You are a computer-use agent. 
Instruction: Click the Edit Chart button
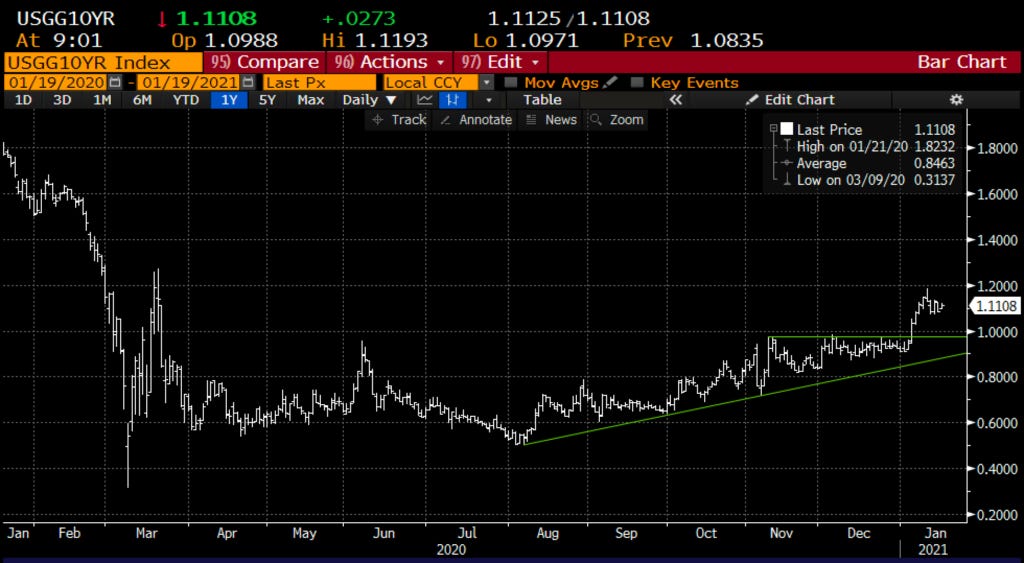click(x=790, y=100)
